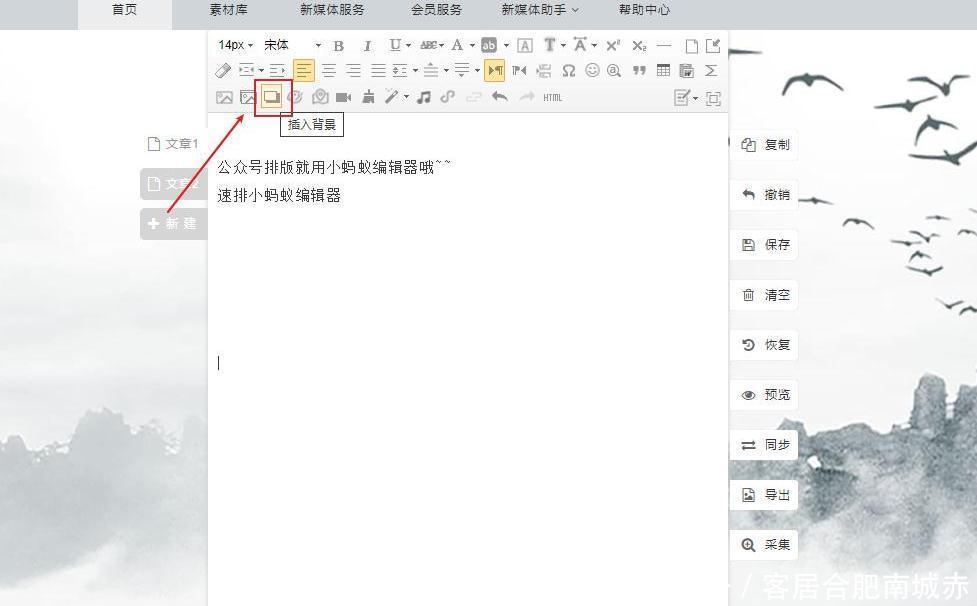
Task: Toggle underline formatting
Action: click(x=392, y=45)
